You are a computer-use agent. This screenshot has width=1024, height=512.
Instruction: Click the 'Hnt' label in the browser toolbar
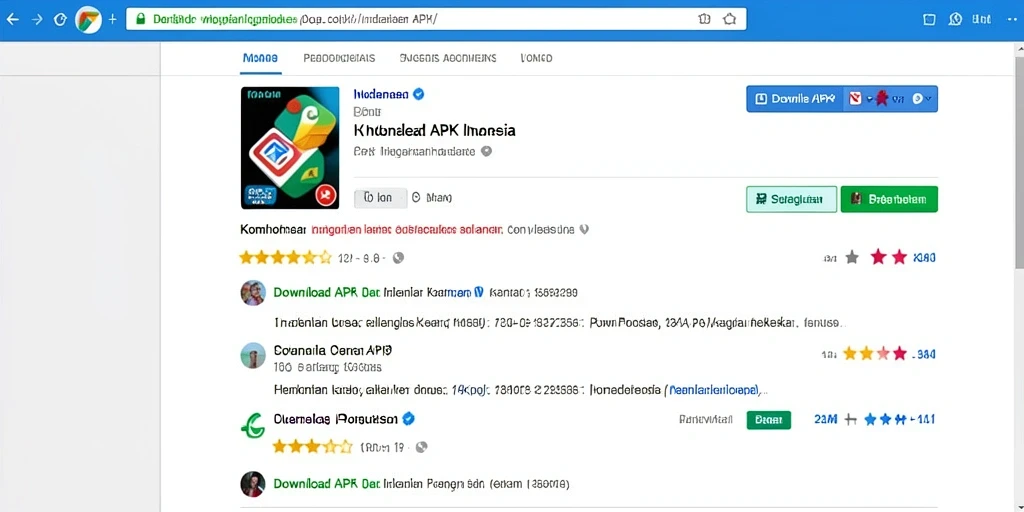pos(982,20)
